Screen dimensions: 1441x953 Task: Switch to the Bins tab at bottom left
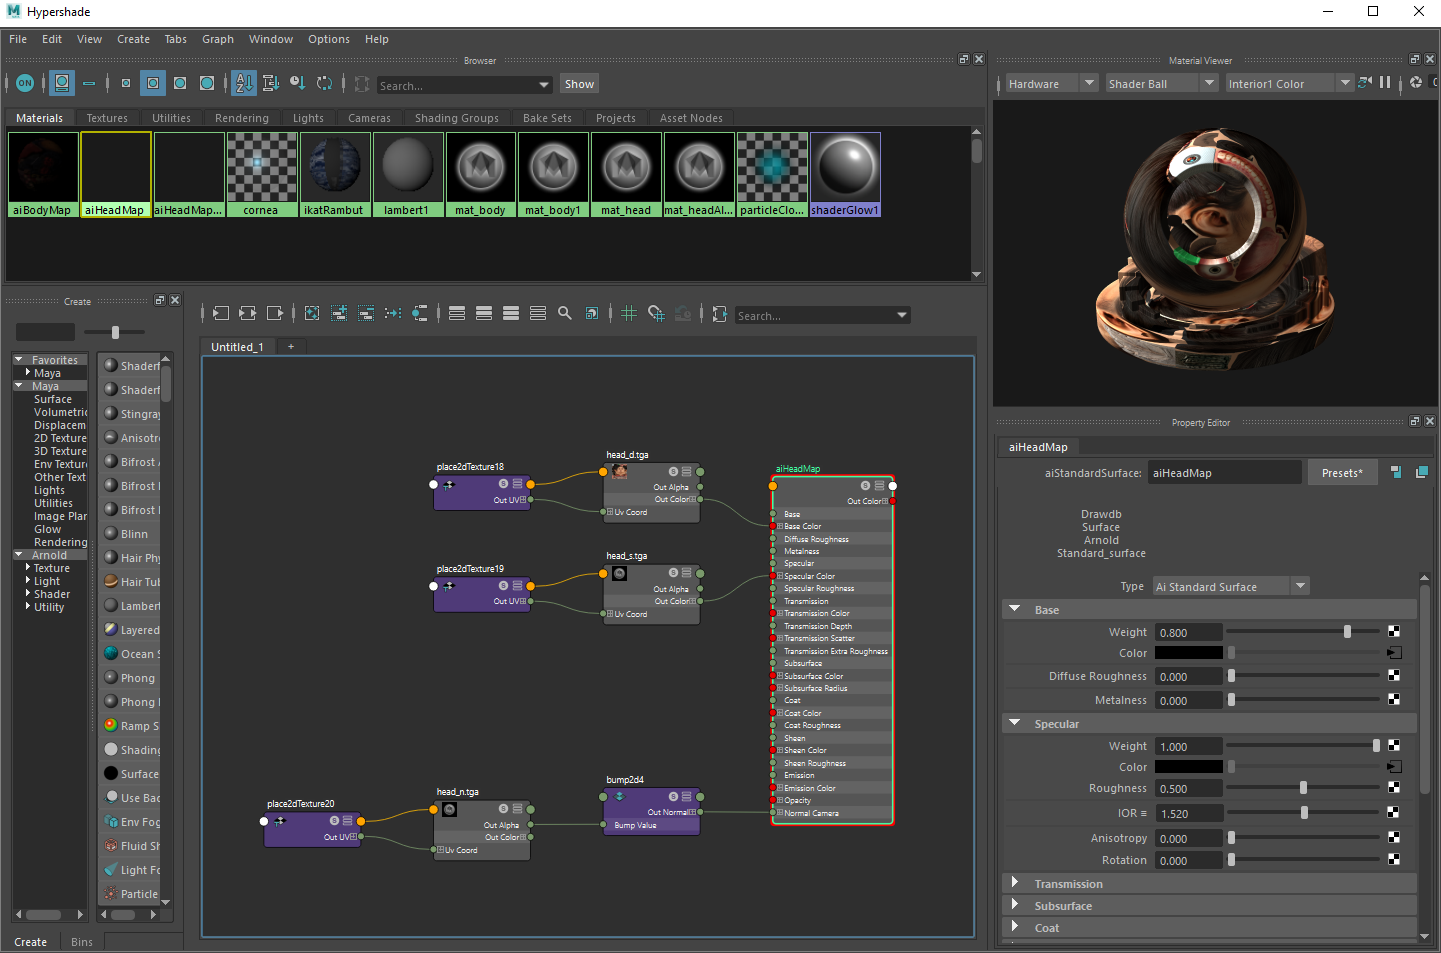(x=81, y=942)
